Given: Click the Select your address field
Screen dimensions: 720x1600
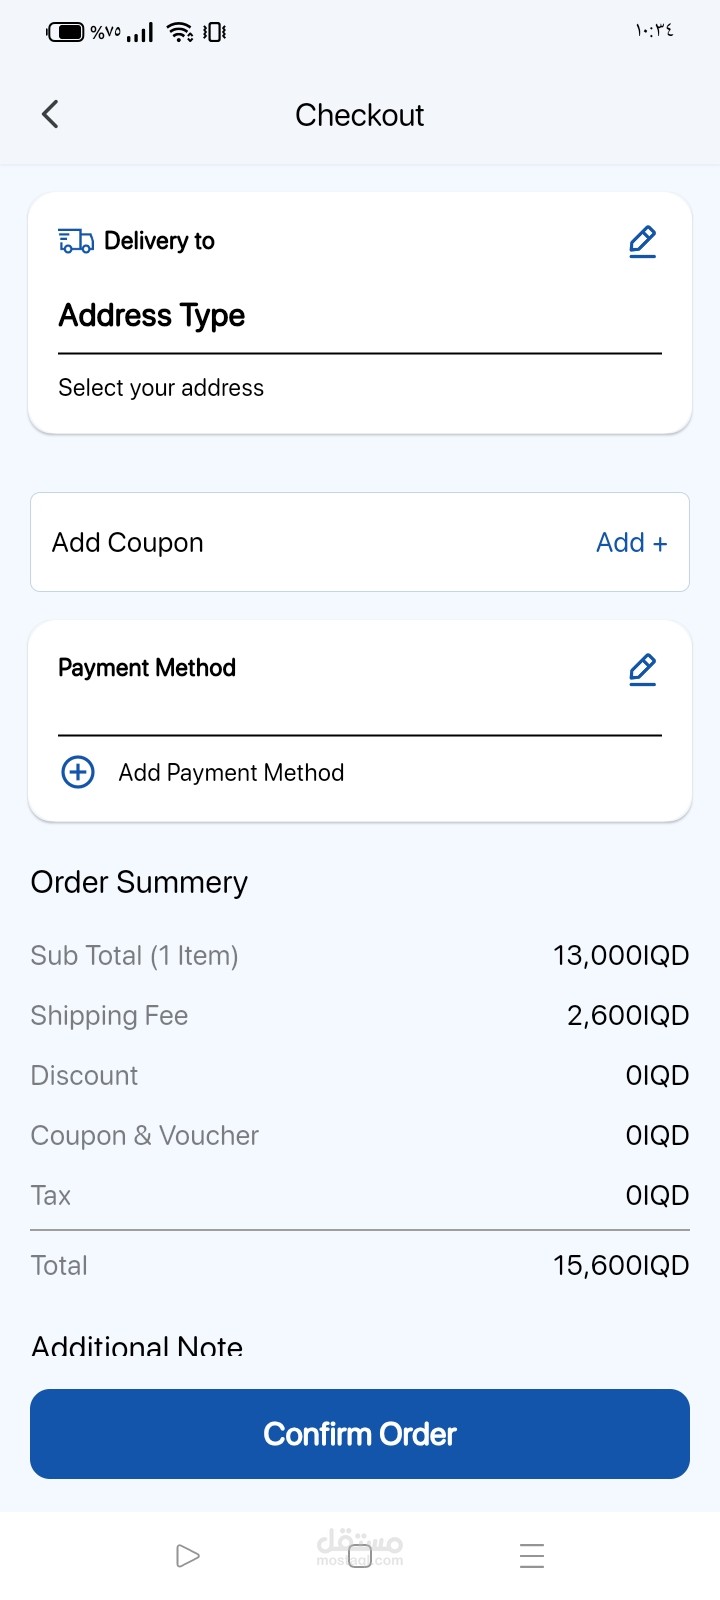Looking at the screenshot, I should tap(161, 388).
